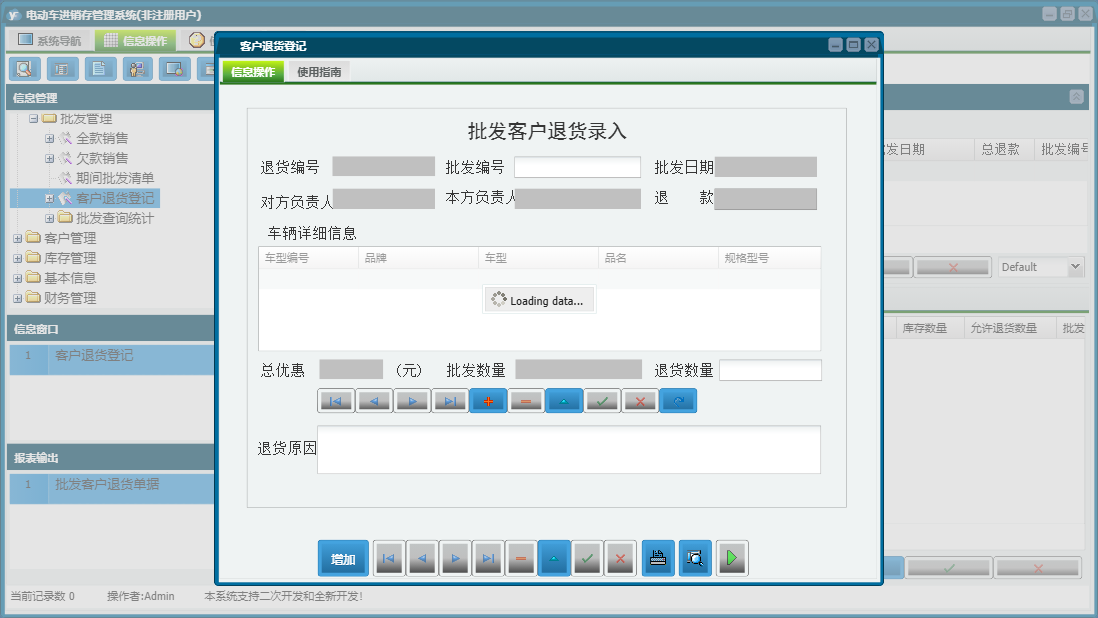Click the 批发编号 input field
The image size is (1098, 618).
pos(577,167)
